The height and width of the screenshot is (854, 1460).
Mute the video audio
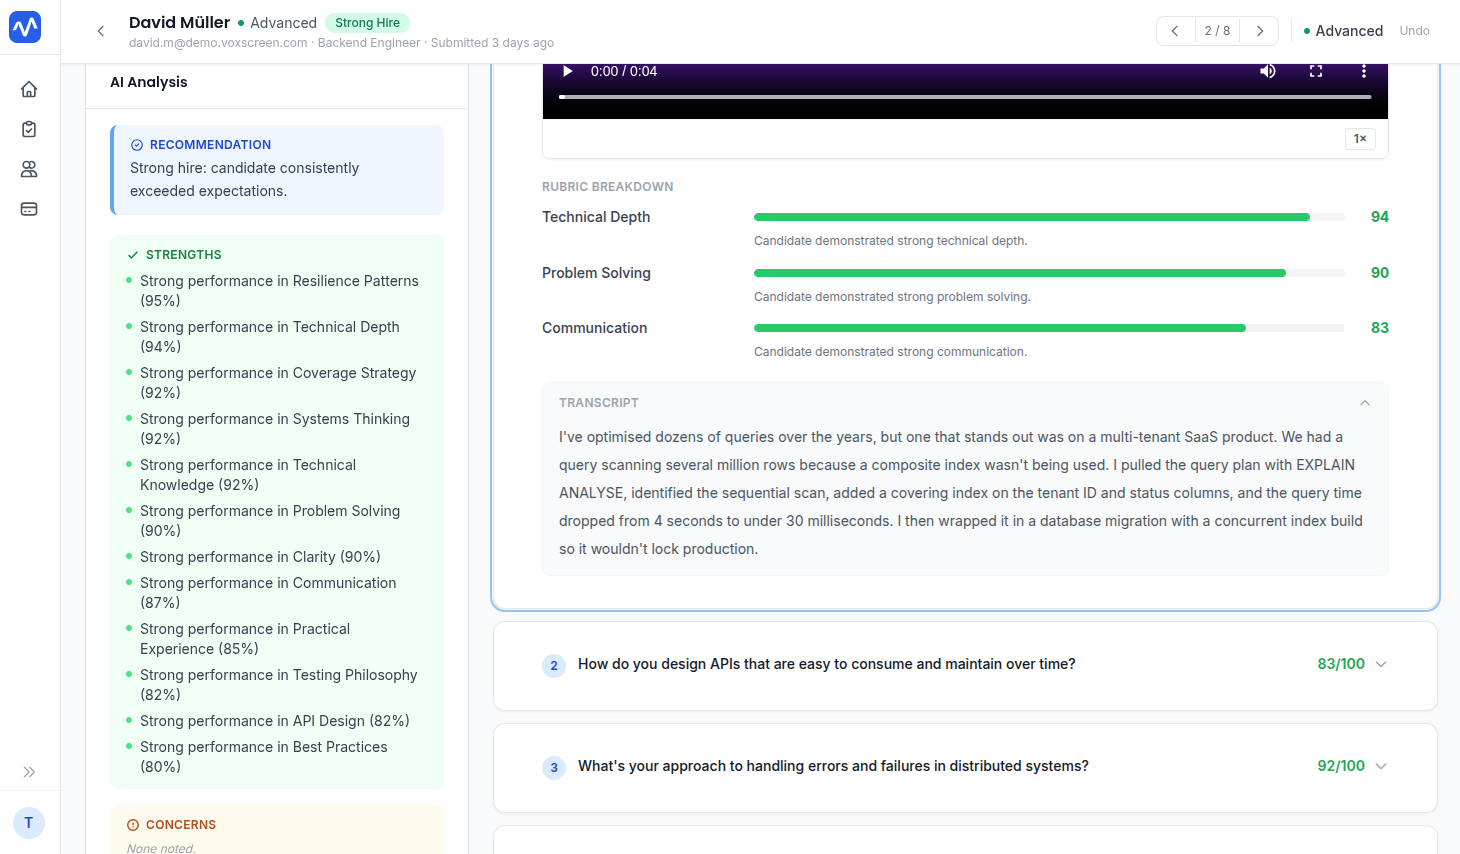click(1268, 71)
